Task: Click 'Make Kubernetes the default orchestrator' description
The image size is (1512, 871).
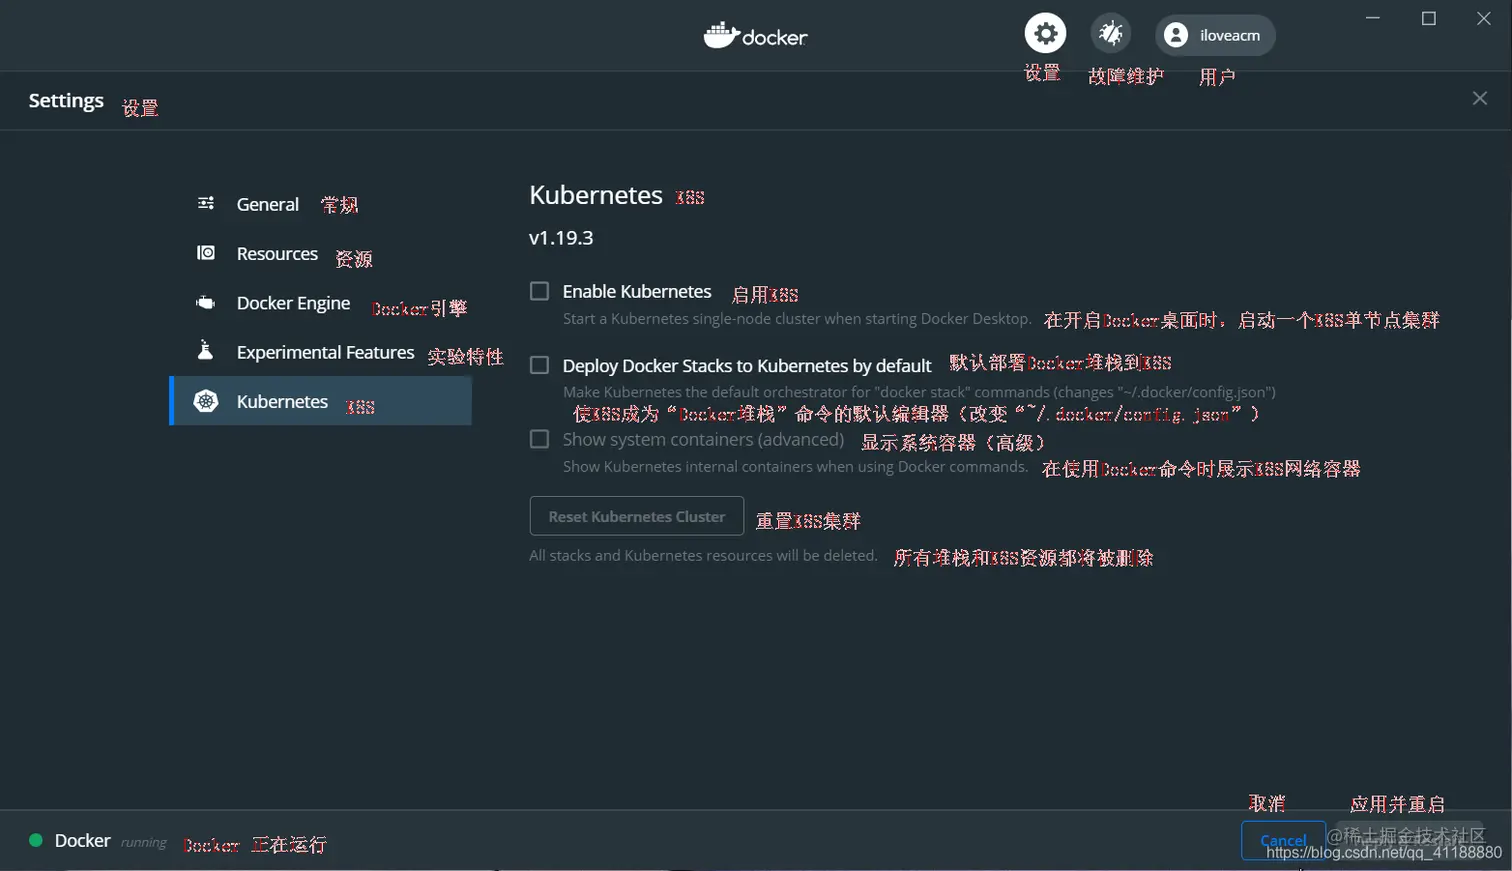Action: 919,392
